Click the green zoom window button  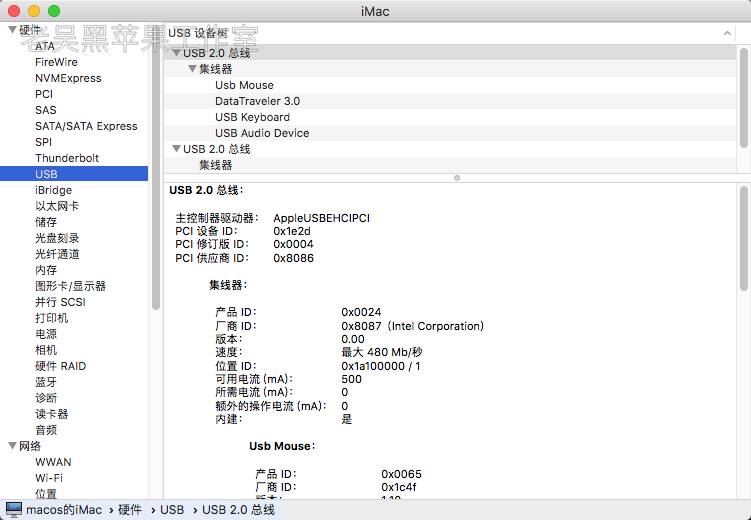[x=54, y=11]
